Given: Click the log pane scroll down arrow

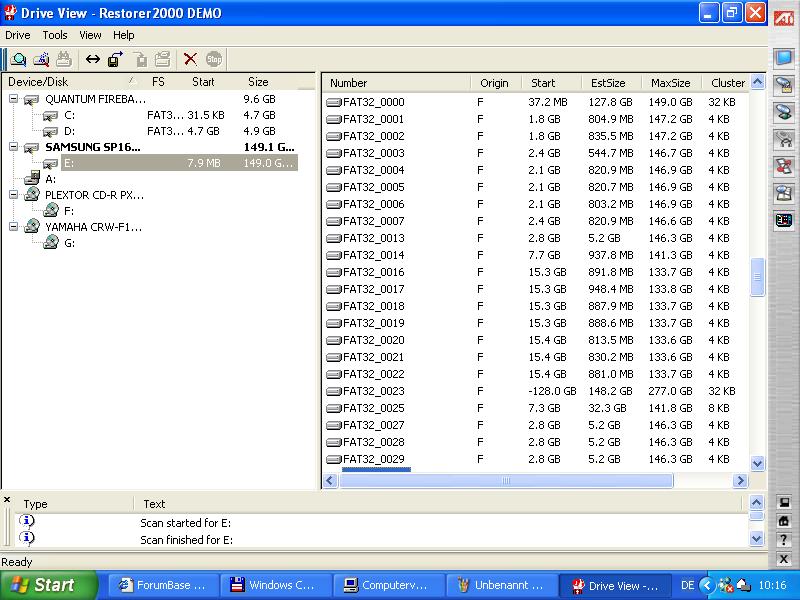Looking at the screenshot, I should click(x=757, y=538).
